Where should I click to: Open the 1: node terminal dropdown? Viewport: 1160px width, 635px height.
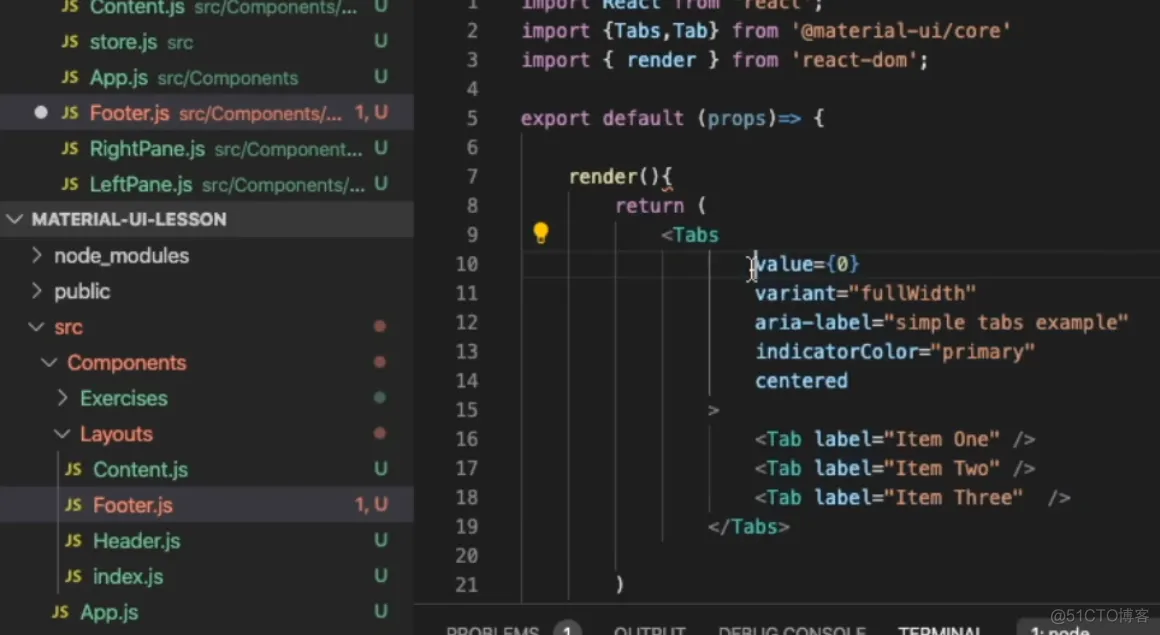[1058, 630]
